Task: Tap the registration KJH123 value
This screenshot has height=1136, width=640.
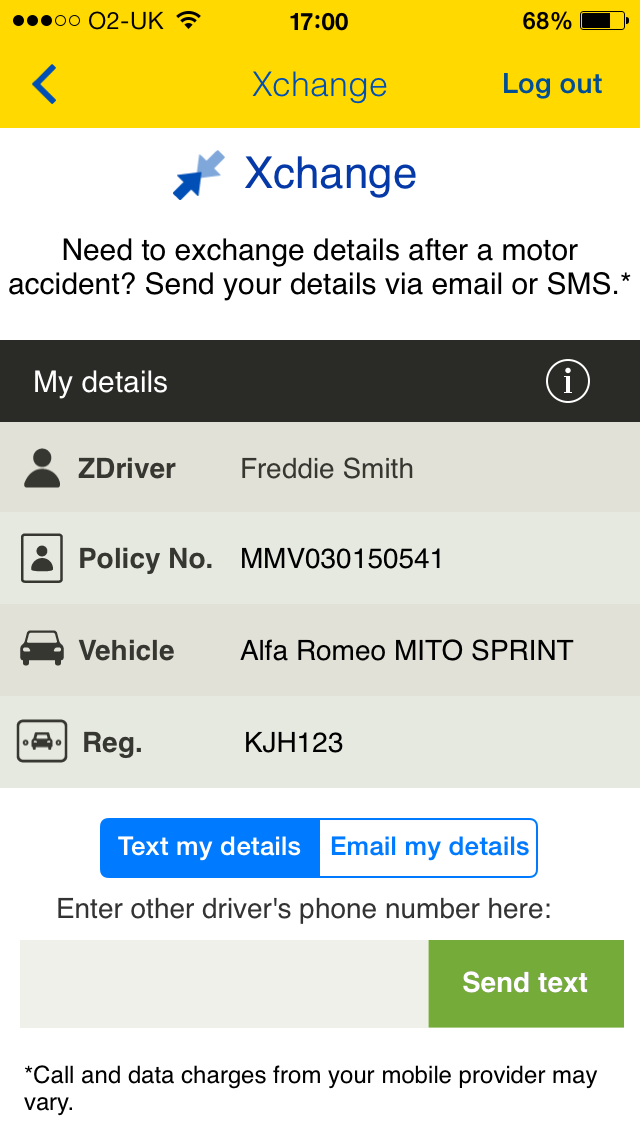Action: (x=293, y=742)
